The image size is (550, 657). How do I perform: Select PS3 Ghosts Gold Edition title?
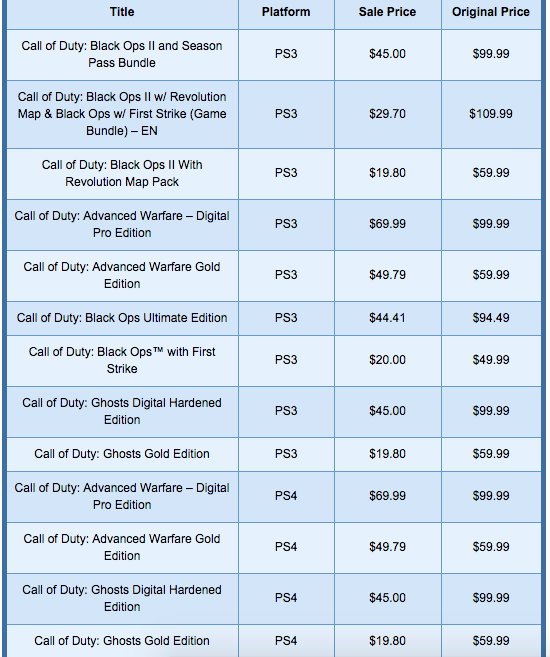(122, 454)
